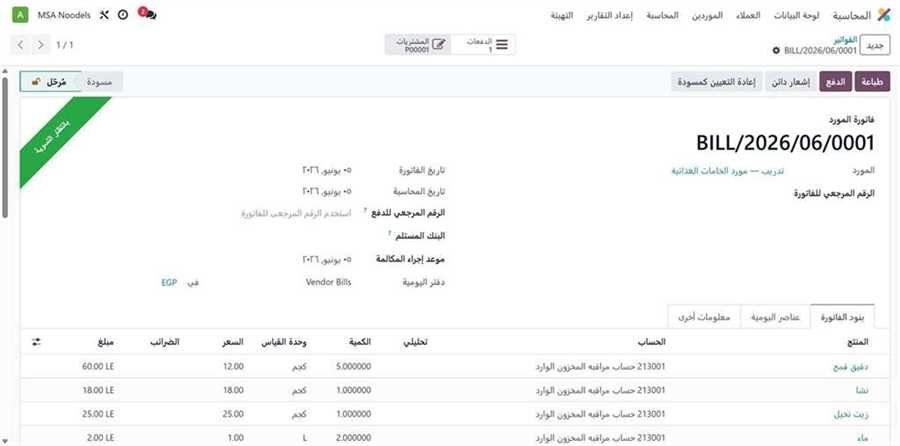Click the تاريخ الفاتورة date value

(327, 170)
